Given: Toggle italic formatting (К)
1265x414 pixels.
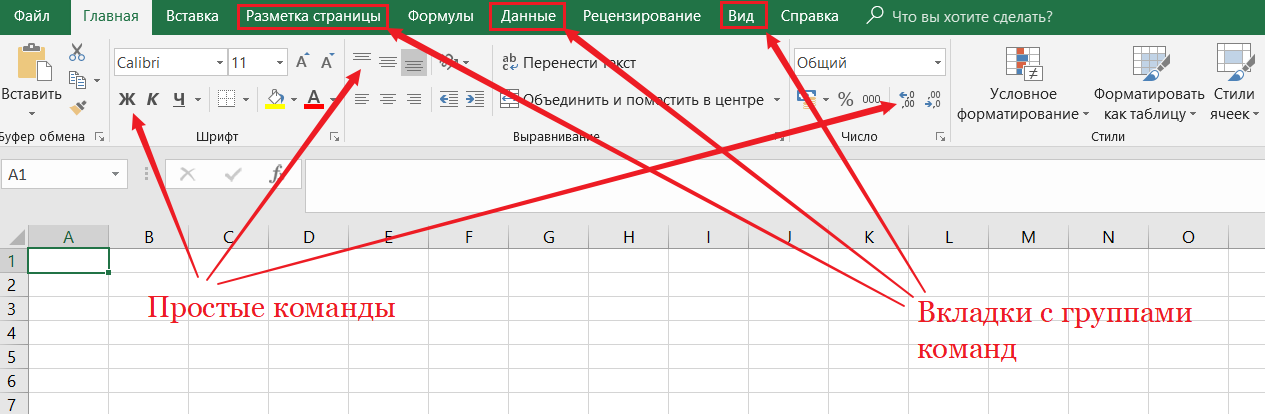Looking at the screenshot, I should point(152,99).
